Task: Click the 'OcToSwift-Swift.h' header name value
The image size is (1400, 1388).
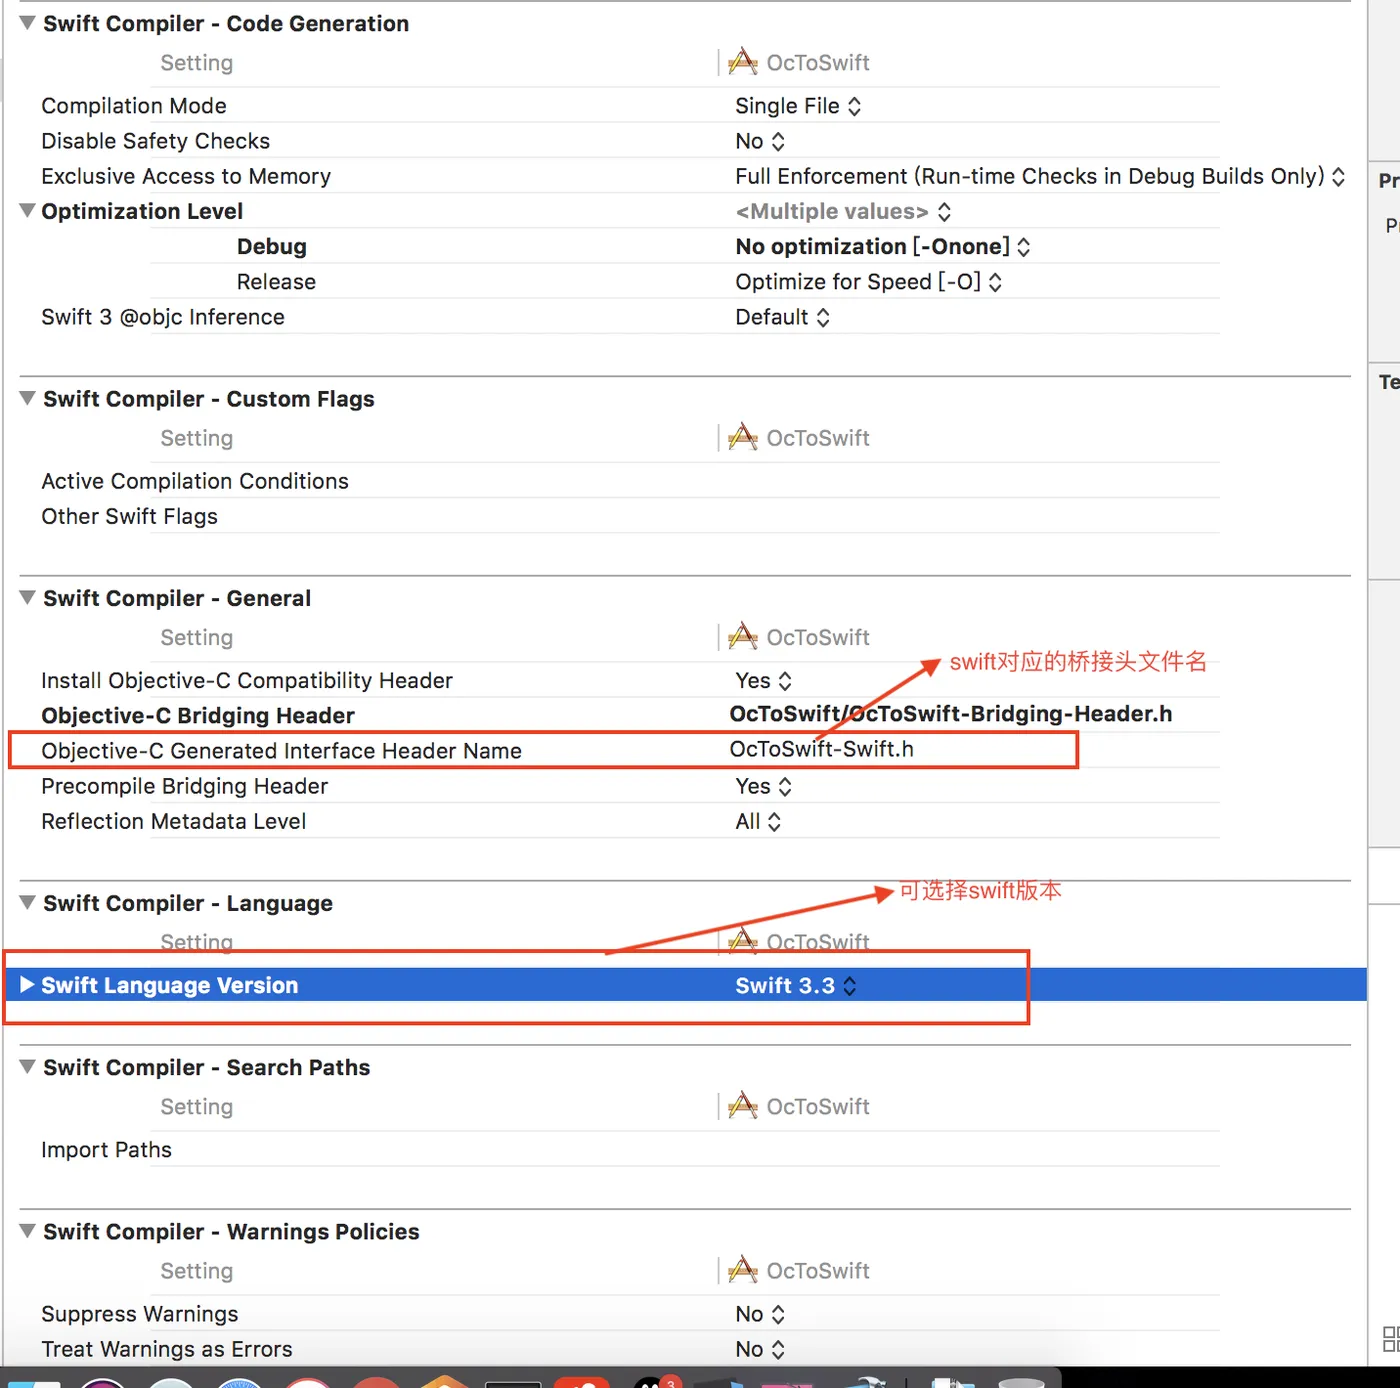Action: [x=822, y=749]
